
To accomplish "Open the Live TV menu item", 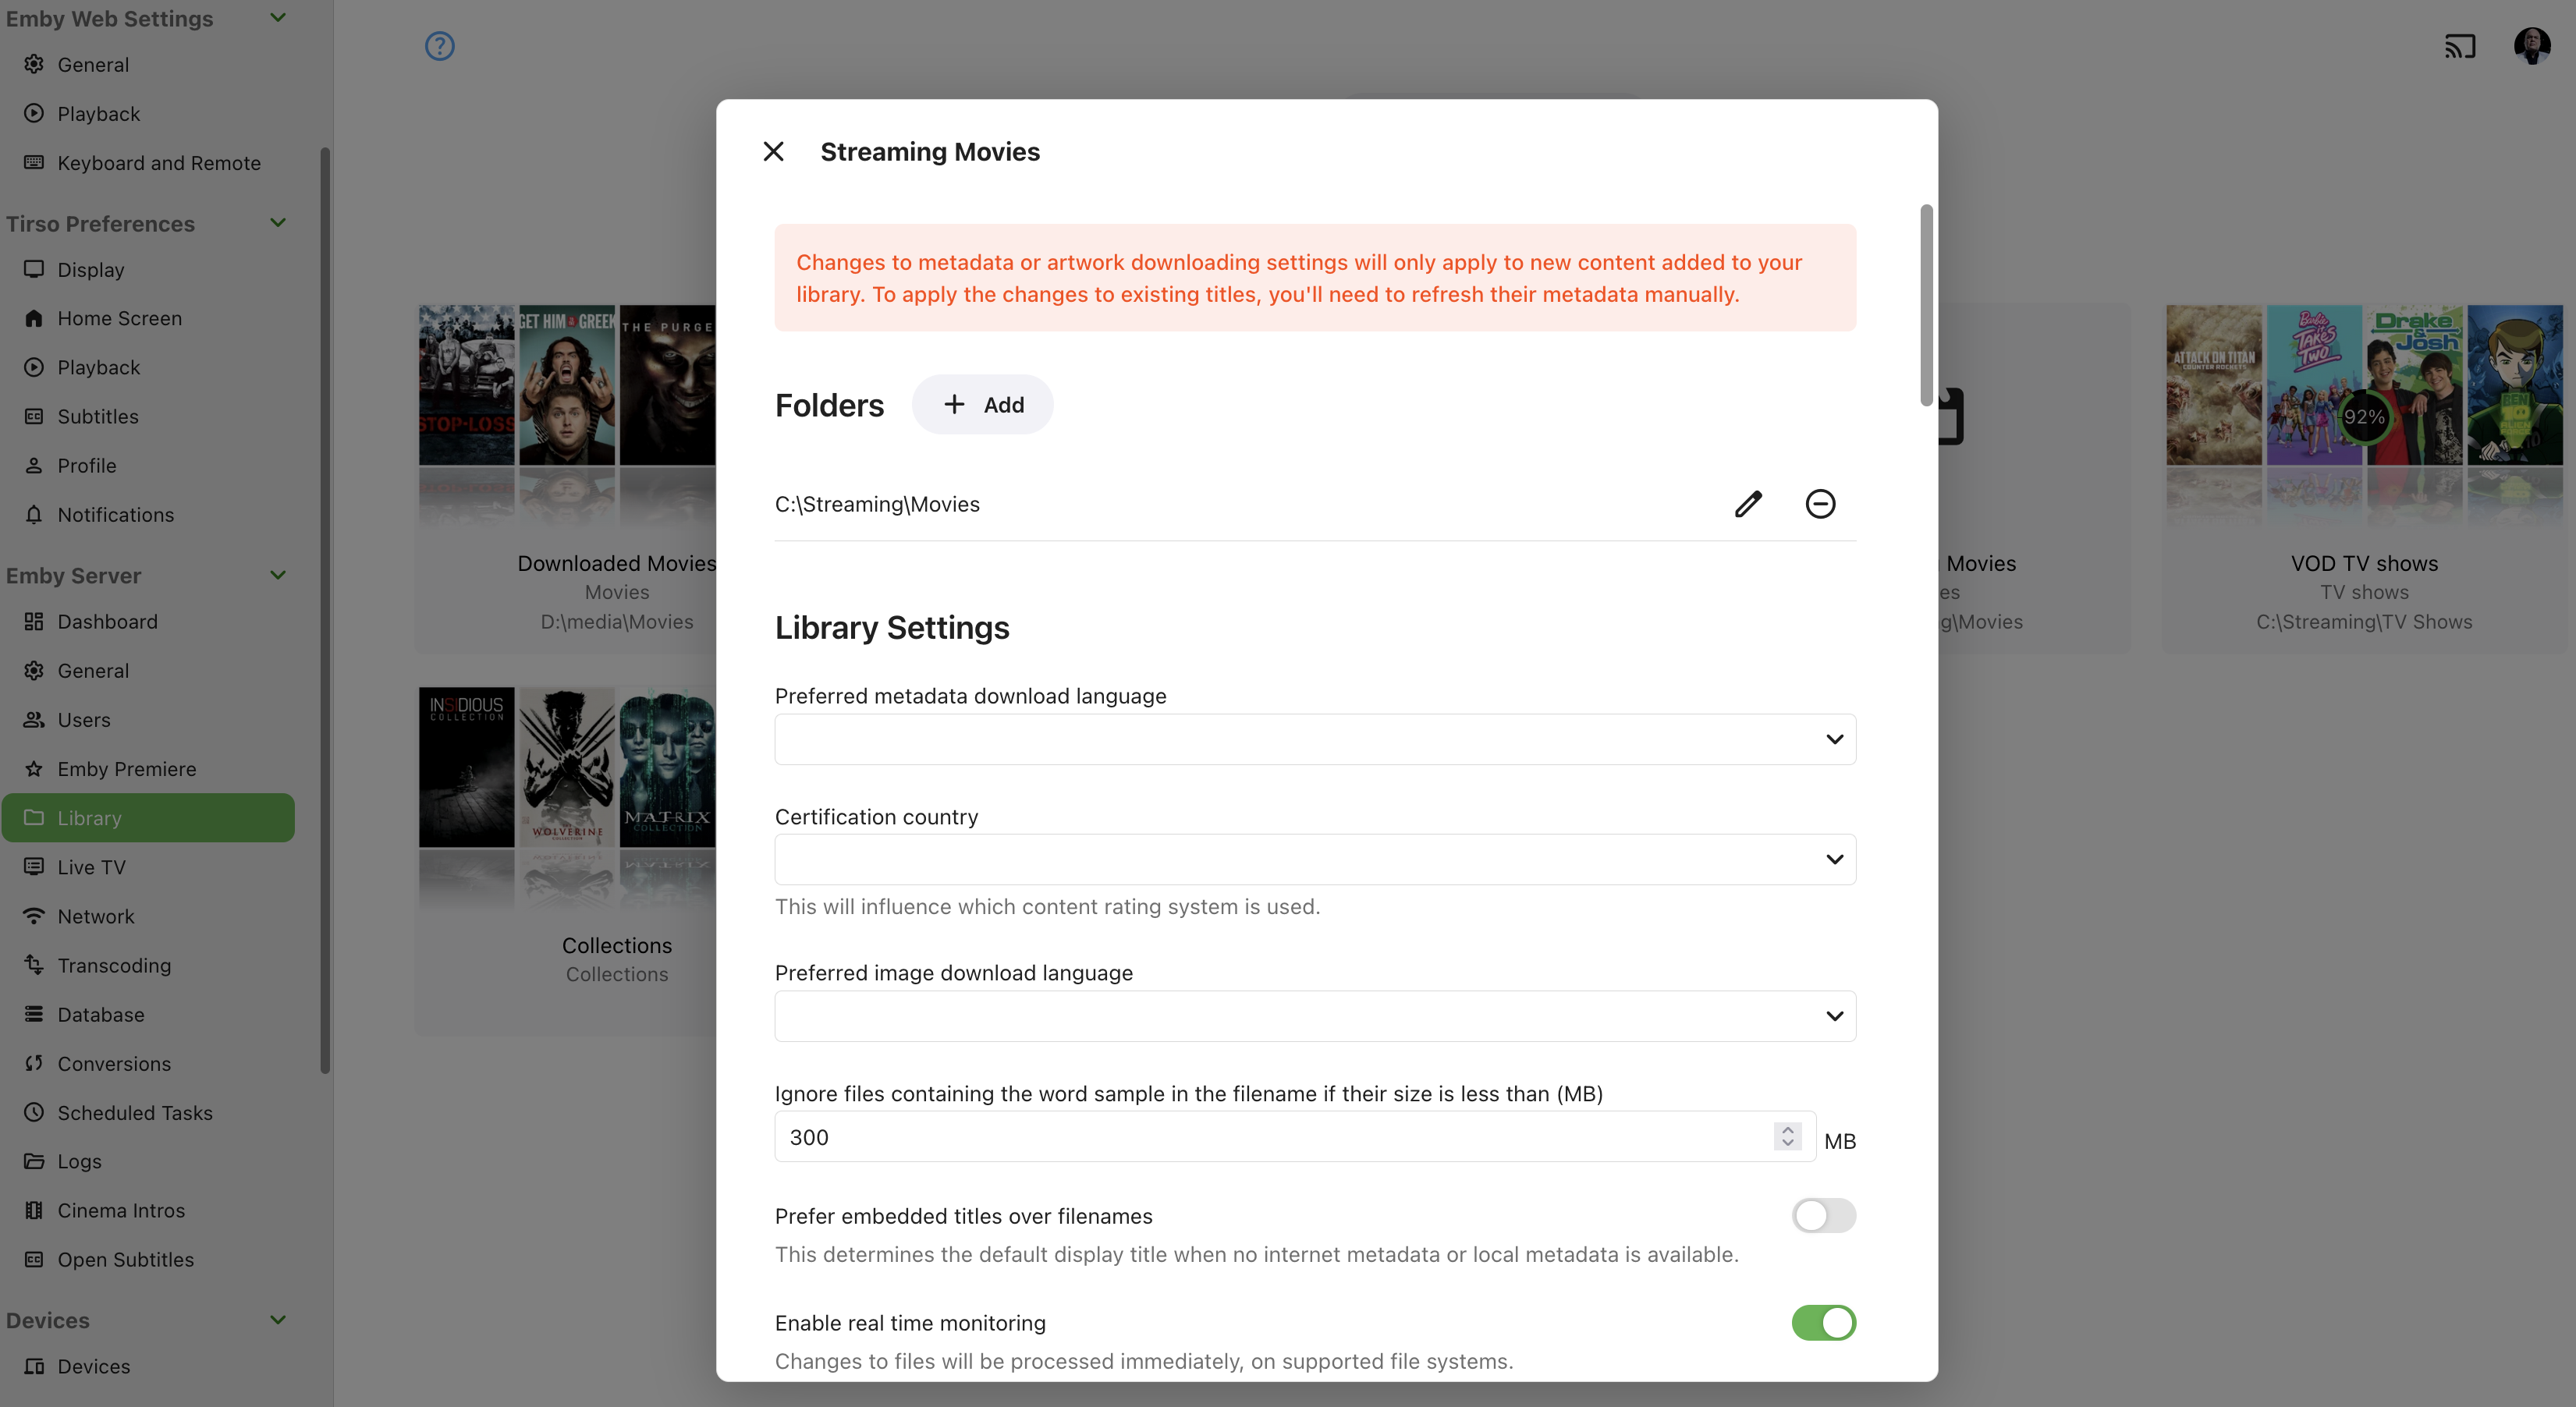I will [91, 867].
